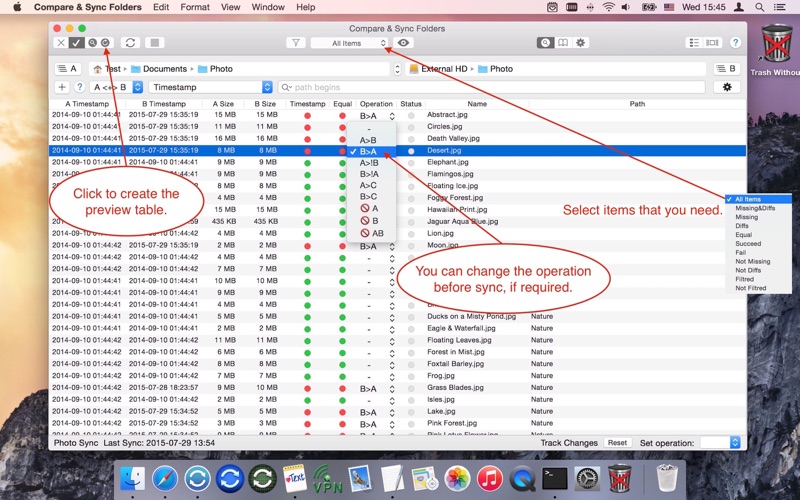Open the Format menu in menu bar
The image size is (800, 500).
click(195, 7)
